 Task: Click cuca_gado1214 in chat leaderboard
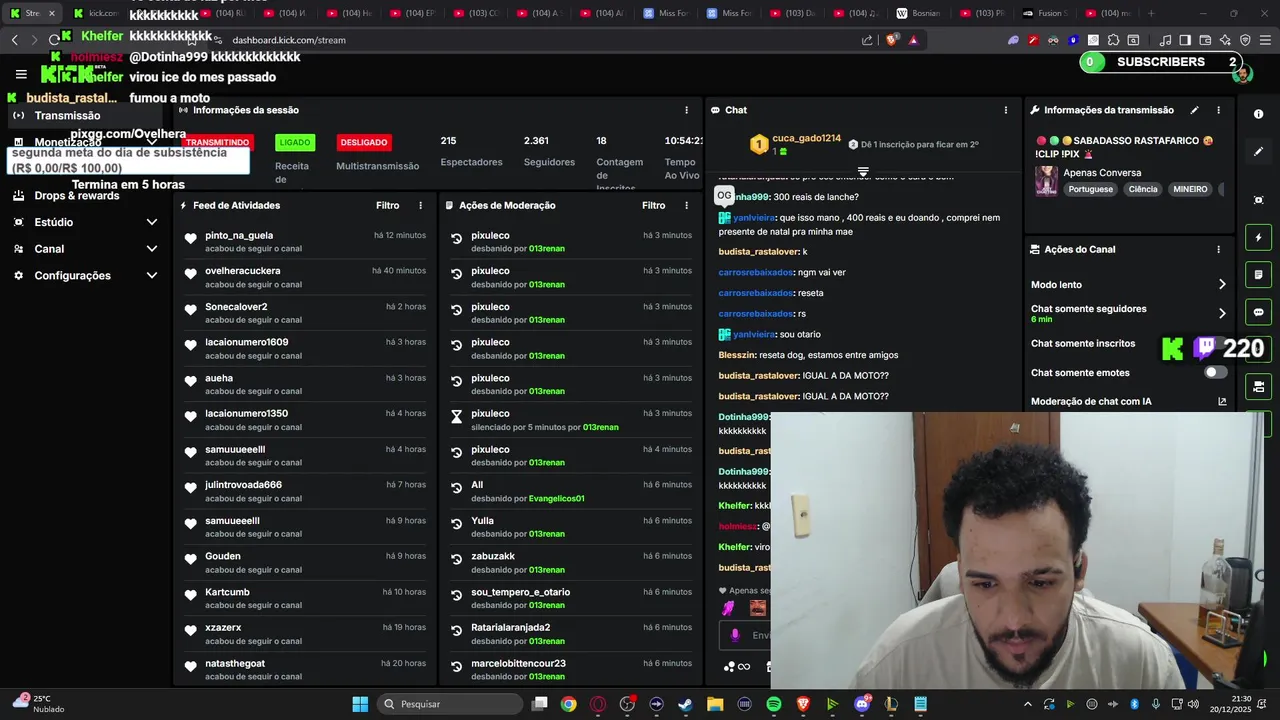coord(807,138)
